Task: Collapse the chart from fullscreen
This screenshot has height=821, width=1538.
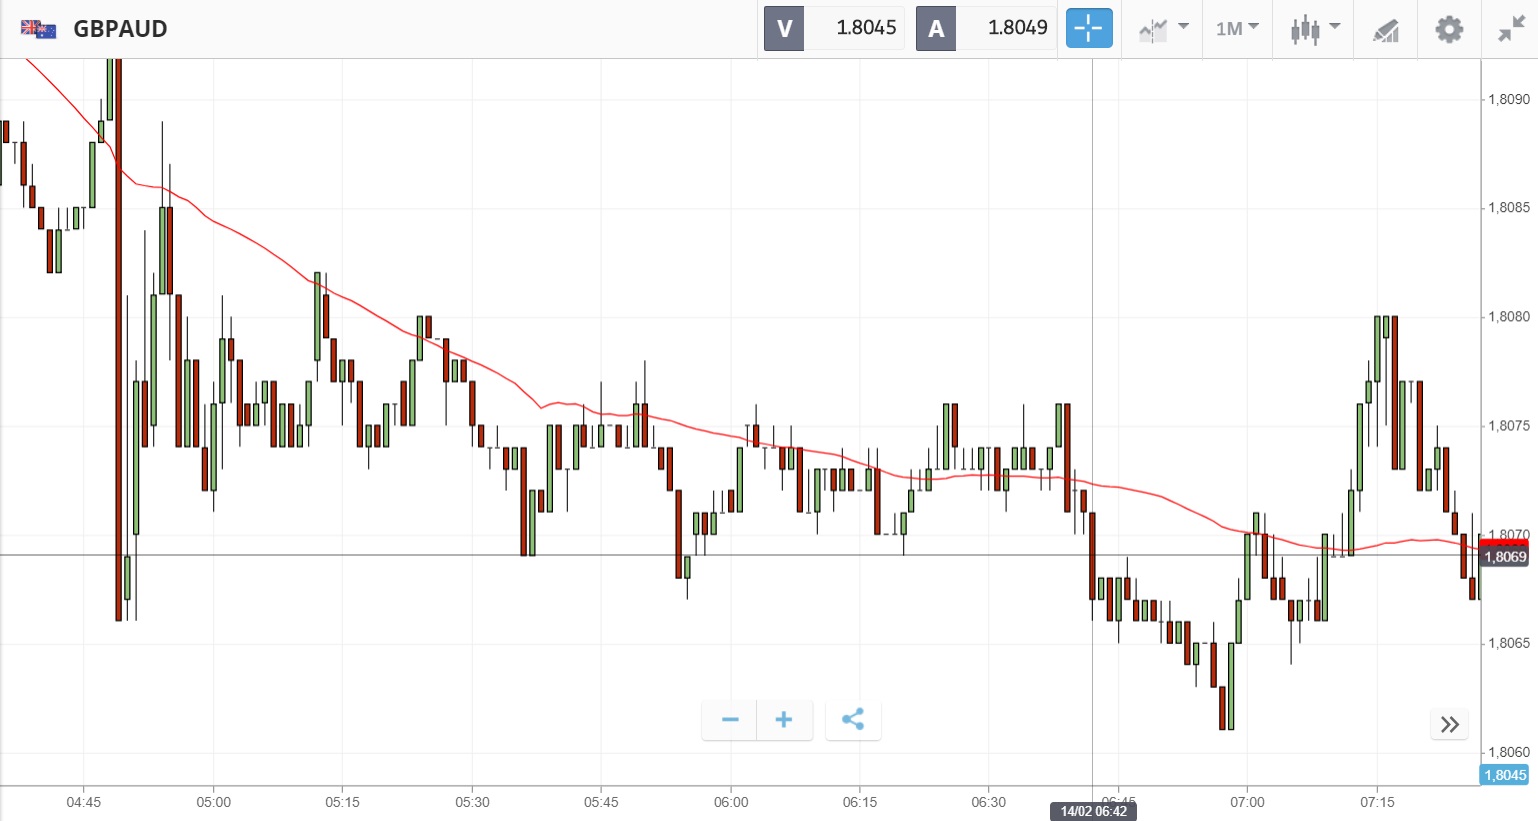Action: [x=1510, y=29]
